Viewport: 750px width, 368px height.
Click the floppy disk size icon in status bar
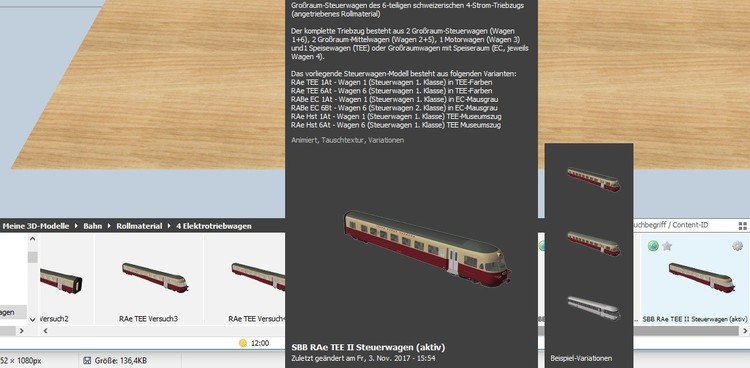[x=87, y=360]
